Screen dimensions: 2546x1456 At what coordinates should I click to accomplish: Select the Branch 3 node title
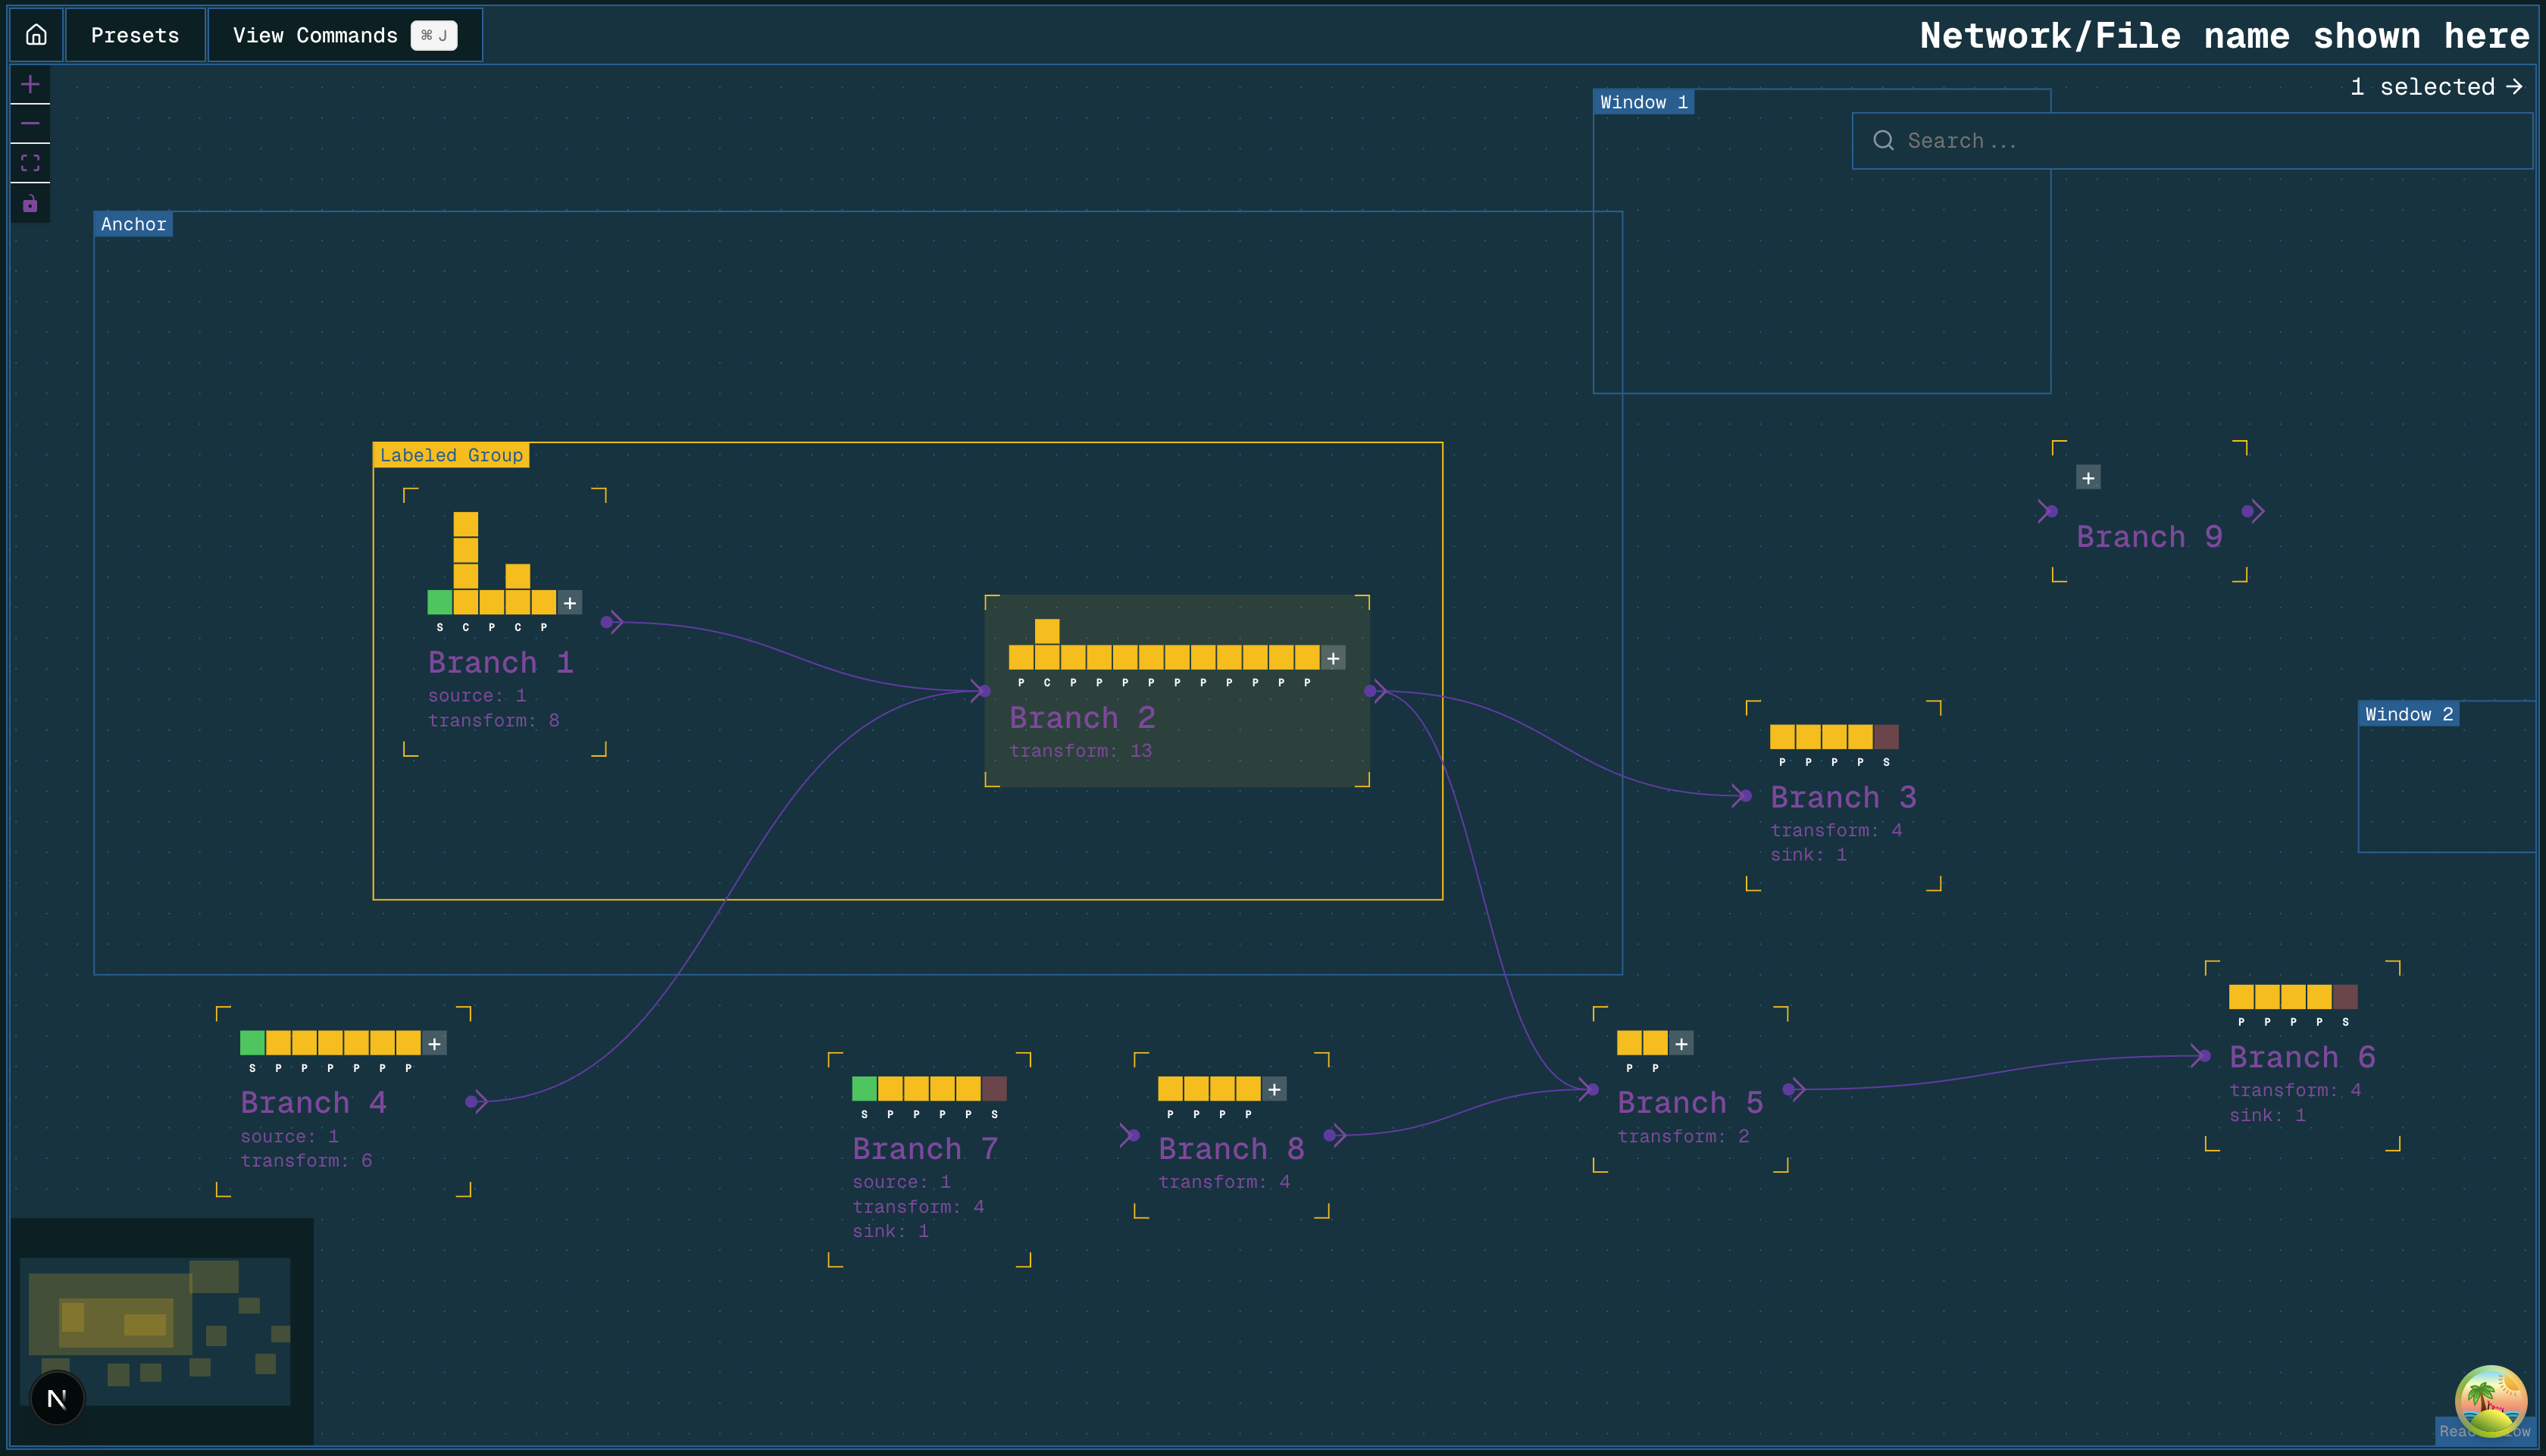pos(1843,797)
